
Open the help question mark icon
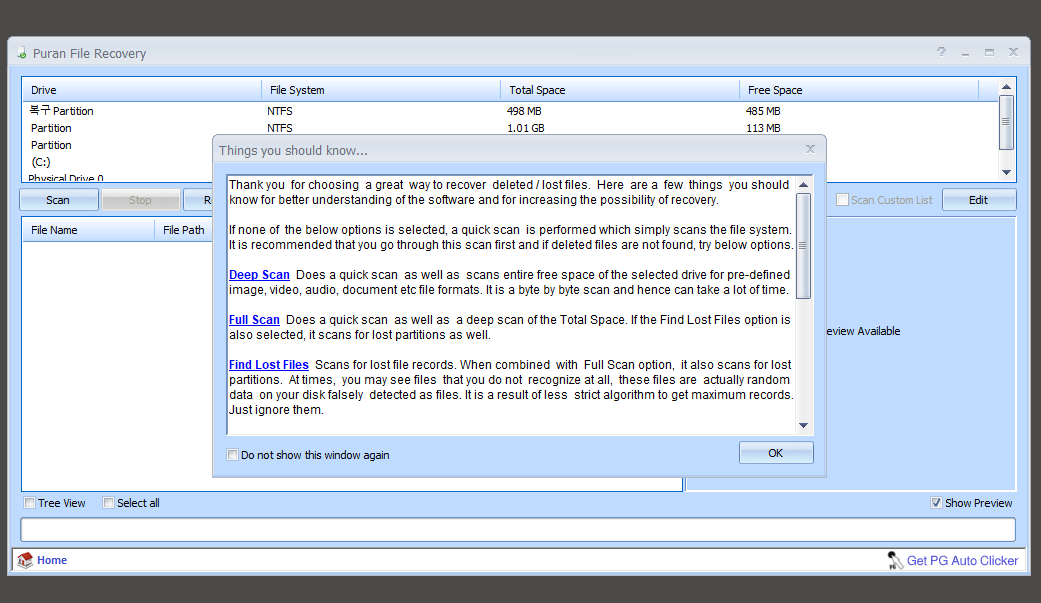941,52
